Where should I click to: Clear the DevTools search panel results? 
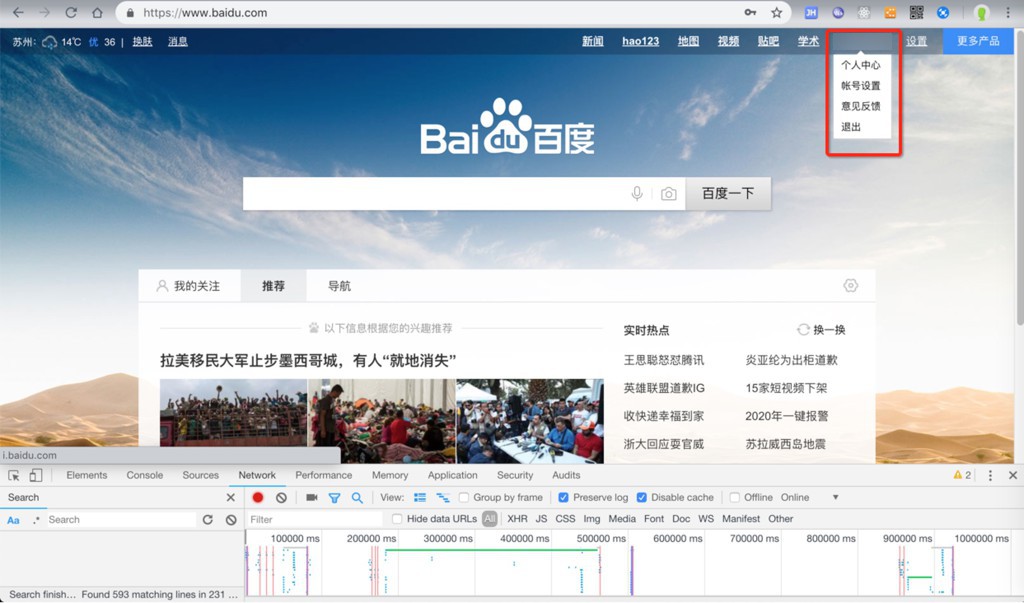click(231, 519)
